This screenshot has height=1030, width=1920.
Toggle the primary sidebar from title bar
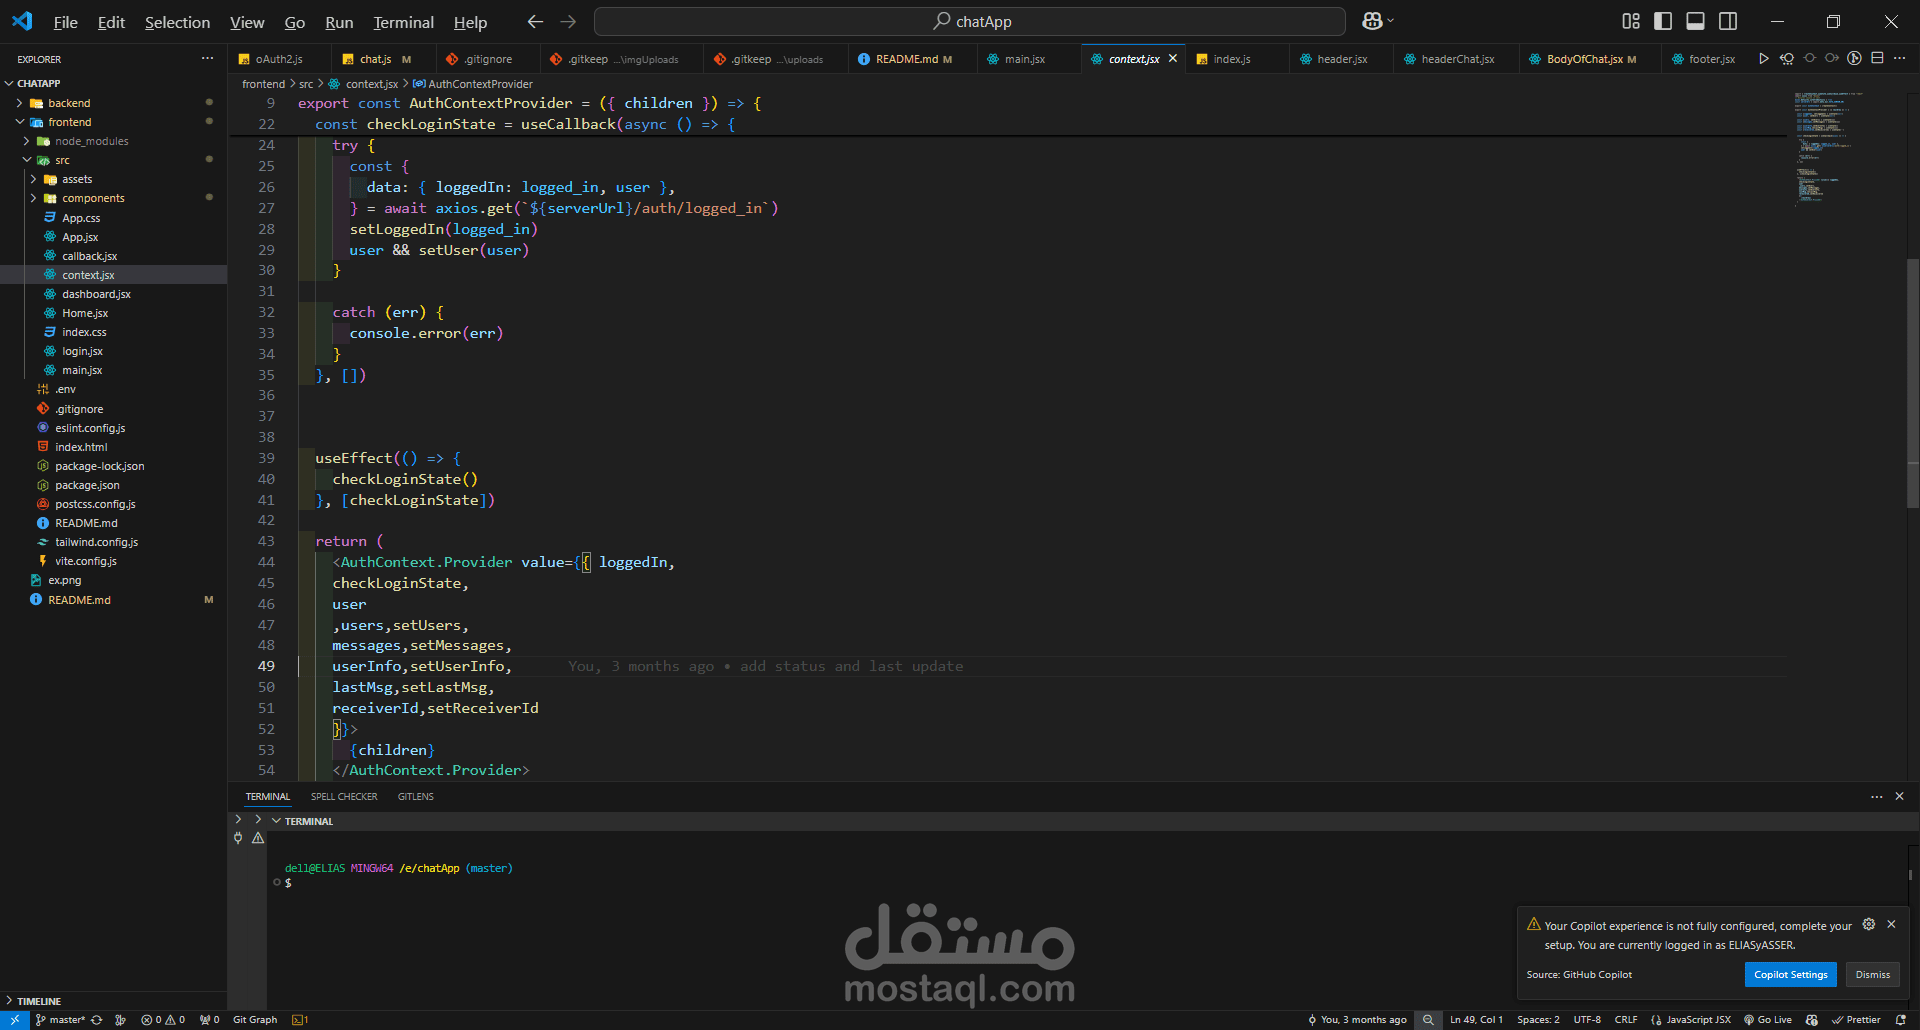point(1663,21)
